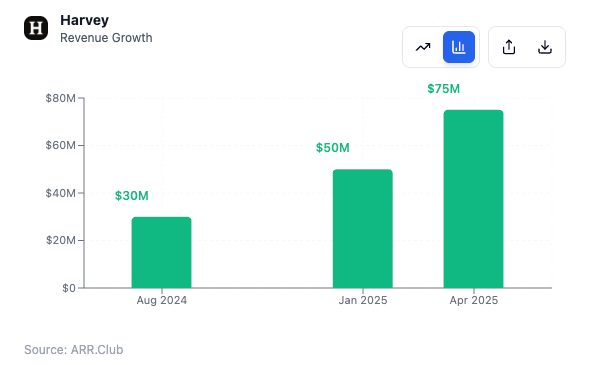
Task: Click the $30M value label
Action: pos(132,196)
